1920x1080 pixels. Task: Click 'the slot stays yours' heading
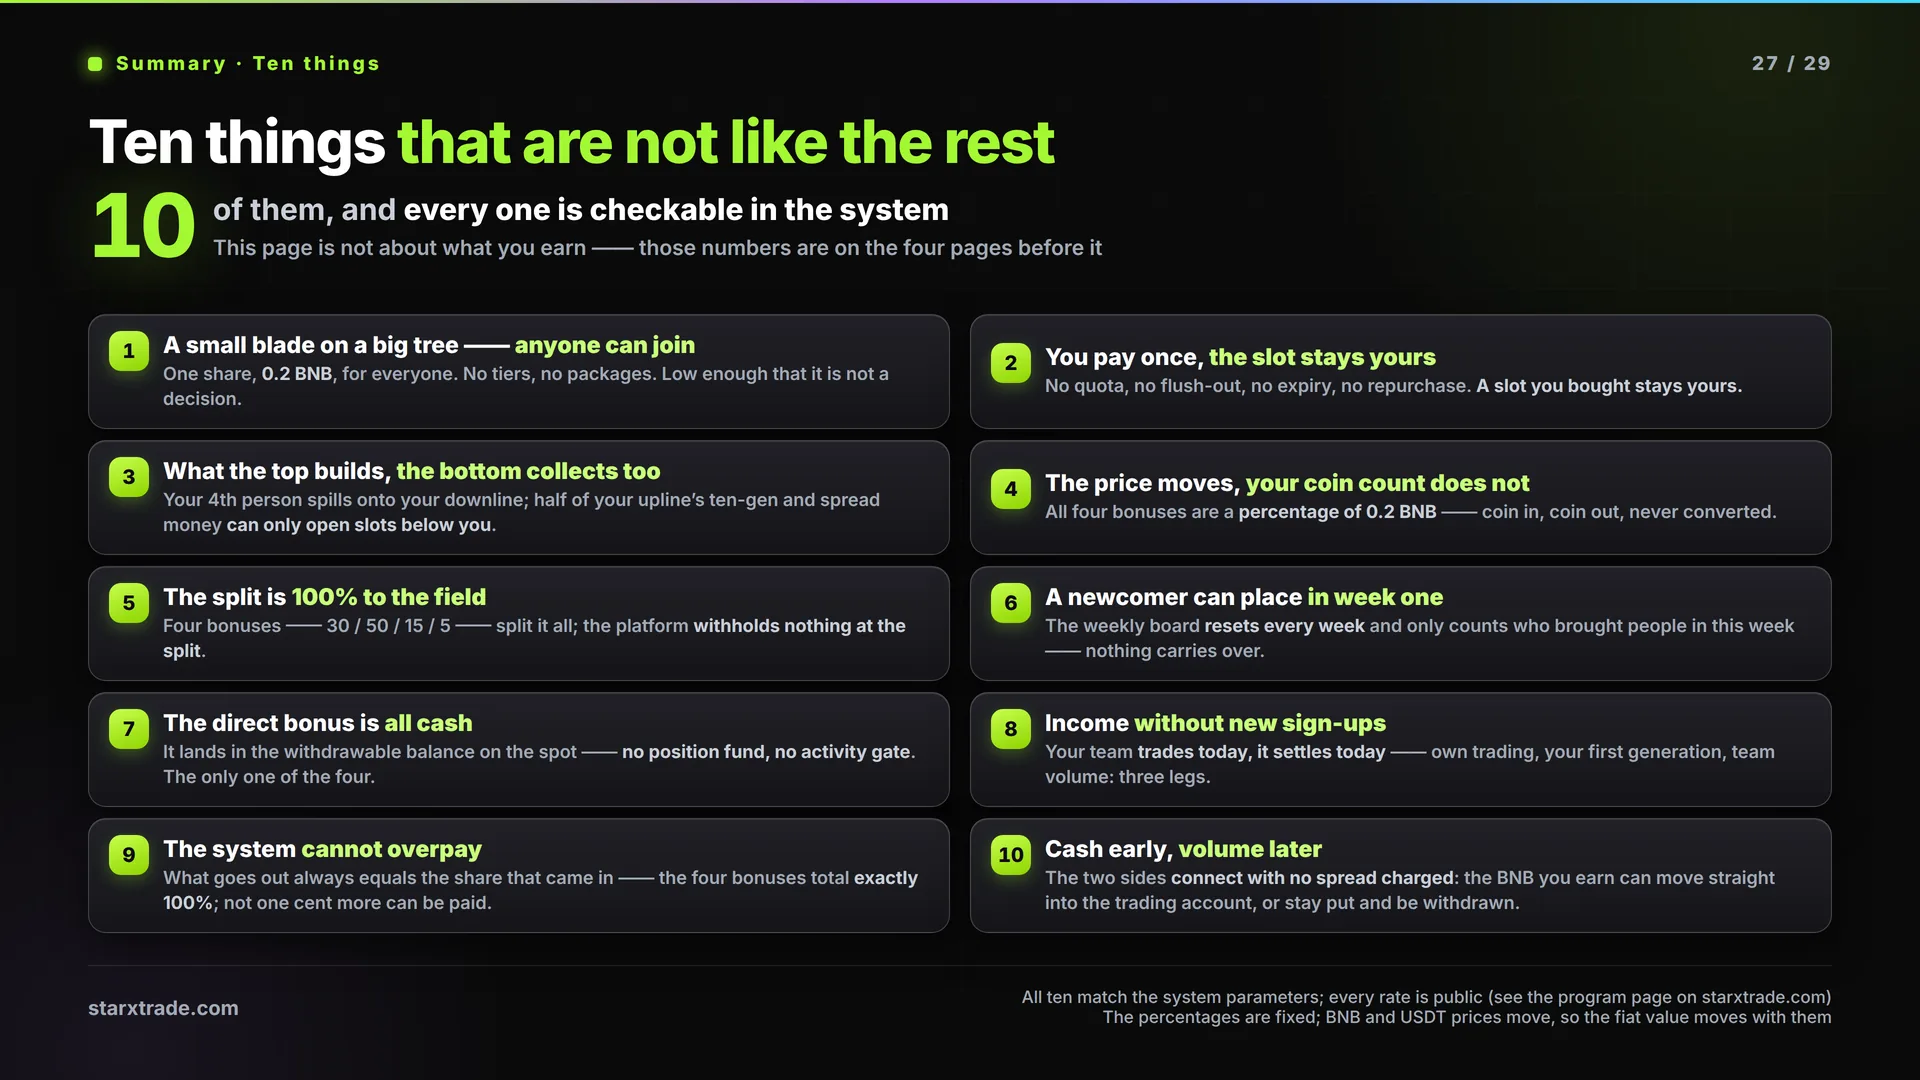[1322, 357]
